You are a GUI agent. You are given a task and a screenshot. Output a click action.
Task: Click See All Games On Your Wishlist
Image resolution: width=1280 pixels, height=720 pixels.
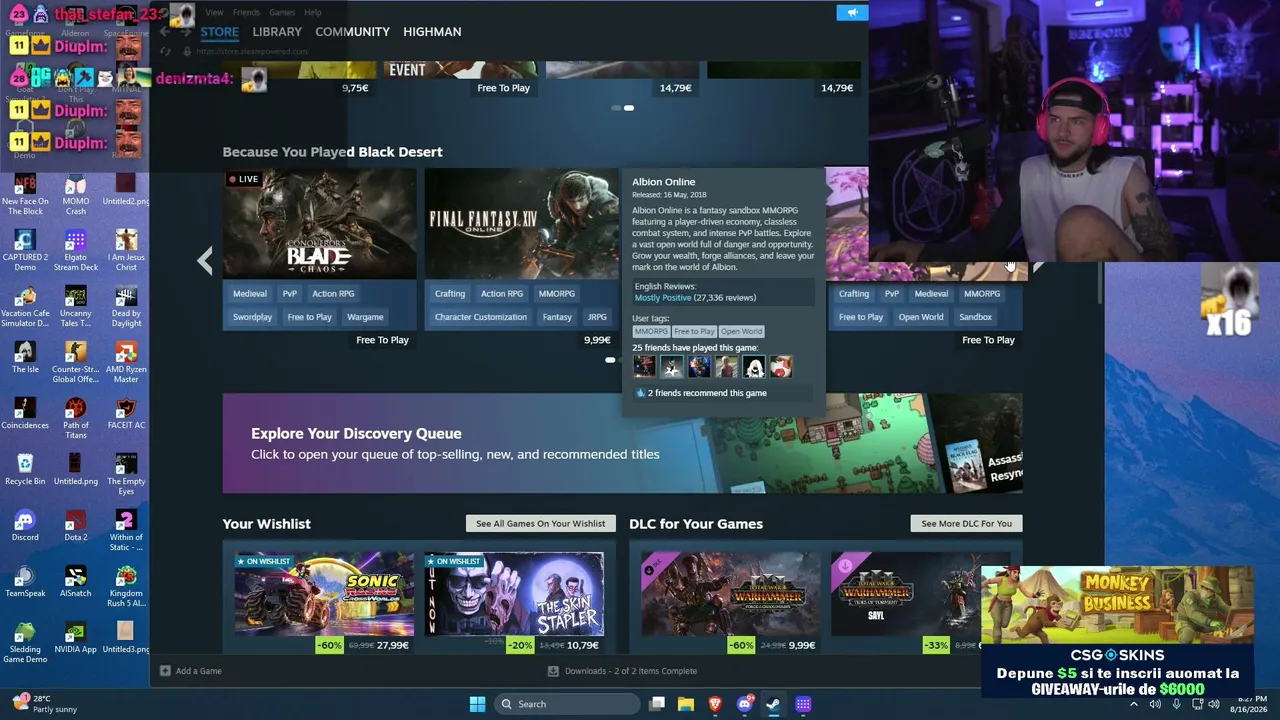coord(541,523)
